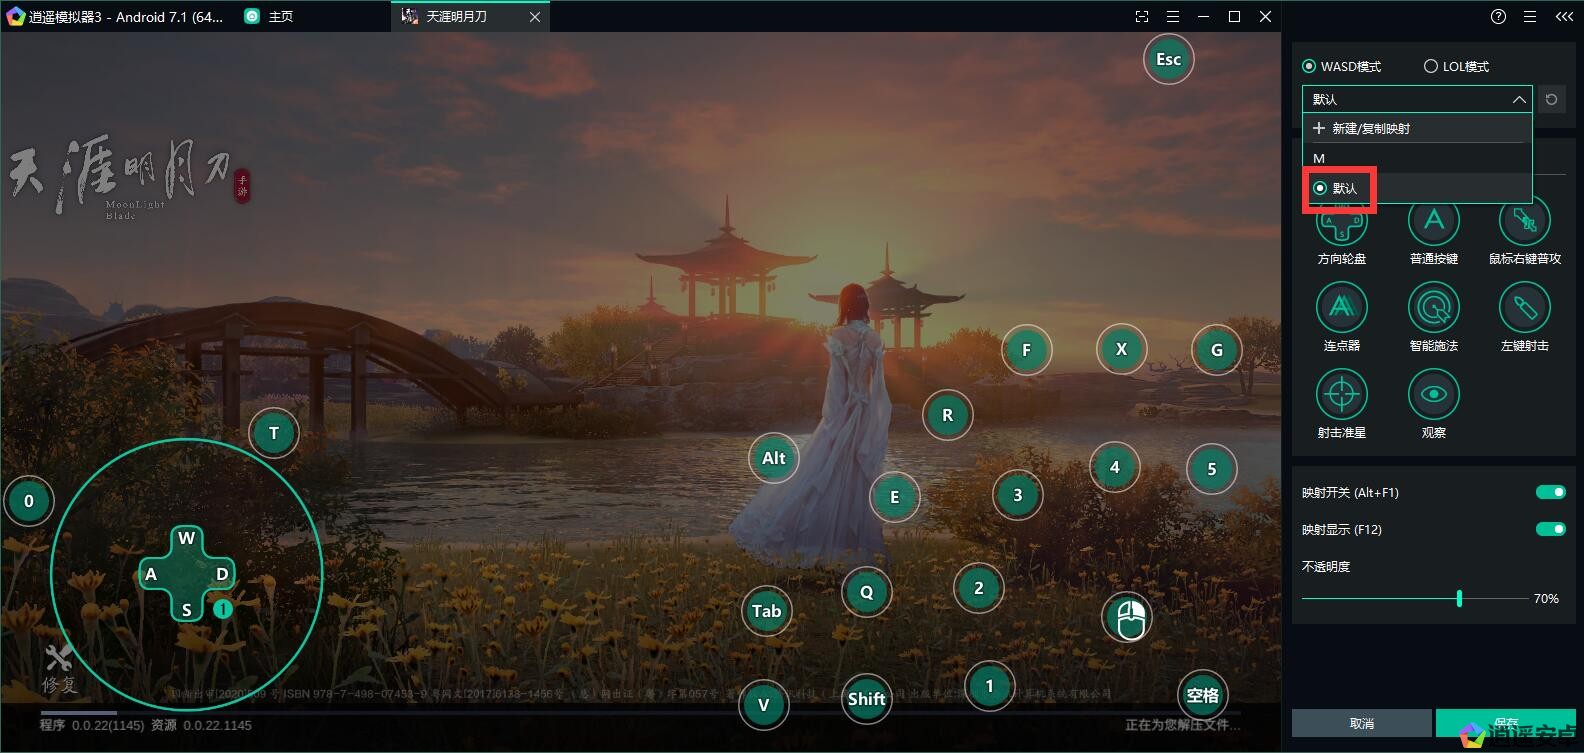The image size is (1584, 753).
Task: Switch to LOL模式 radio option
Action: point(1430,67)
